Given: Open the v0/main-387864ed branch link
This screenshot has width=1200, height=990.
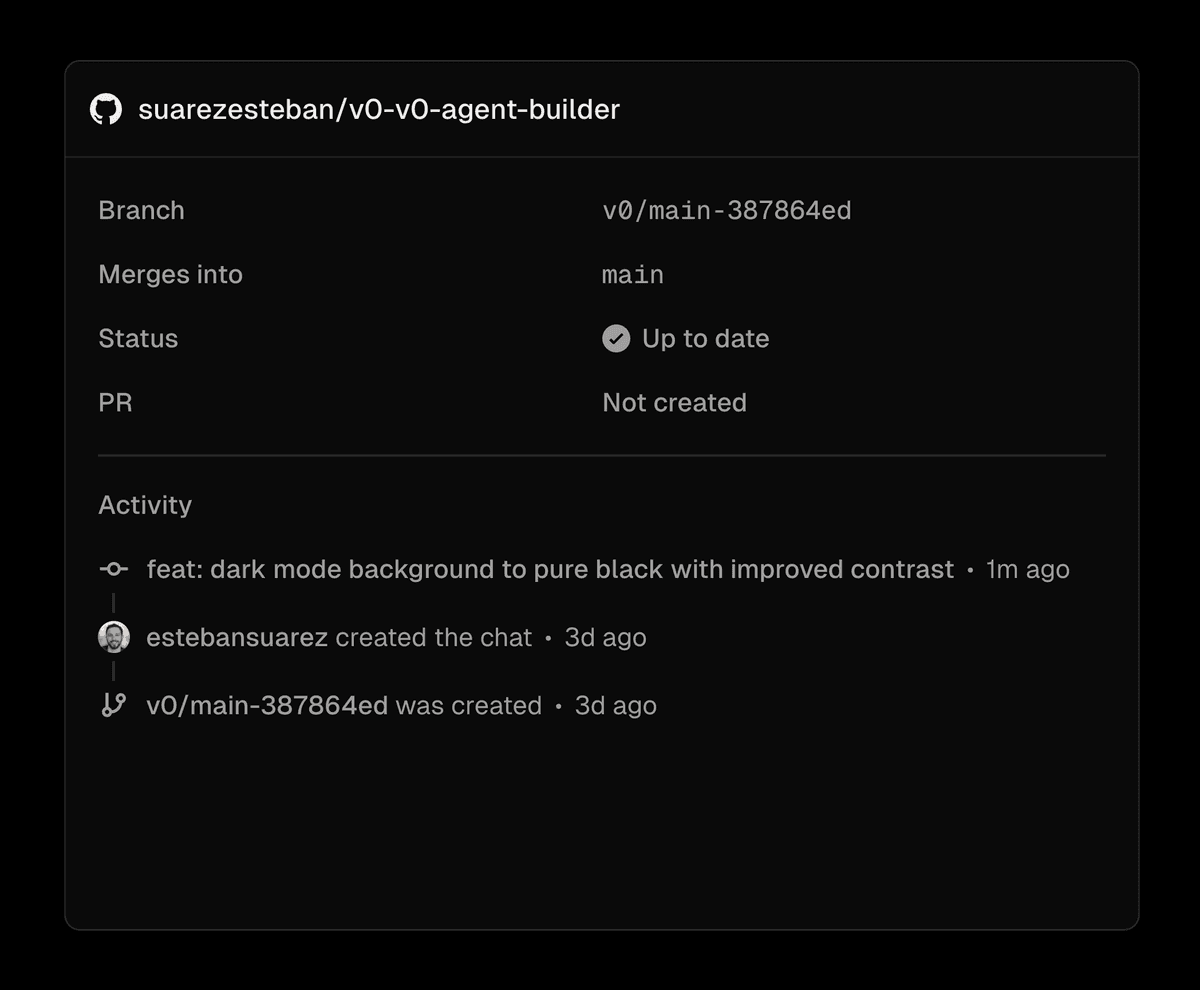Looking at the screenshot, I should coord(727,210).
